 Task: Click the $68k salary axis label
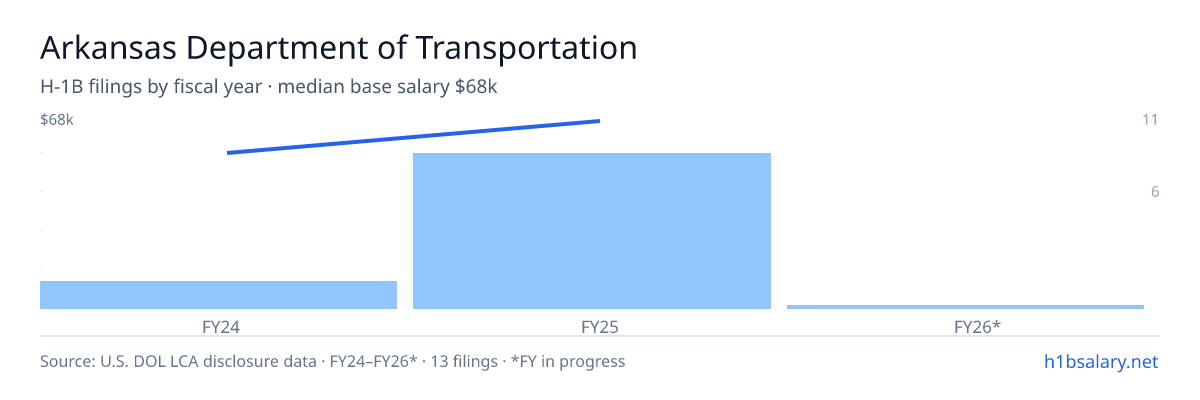(x=57, y=120)
